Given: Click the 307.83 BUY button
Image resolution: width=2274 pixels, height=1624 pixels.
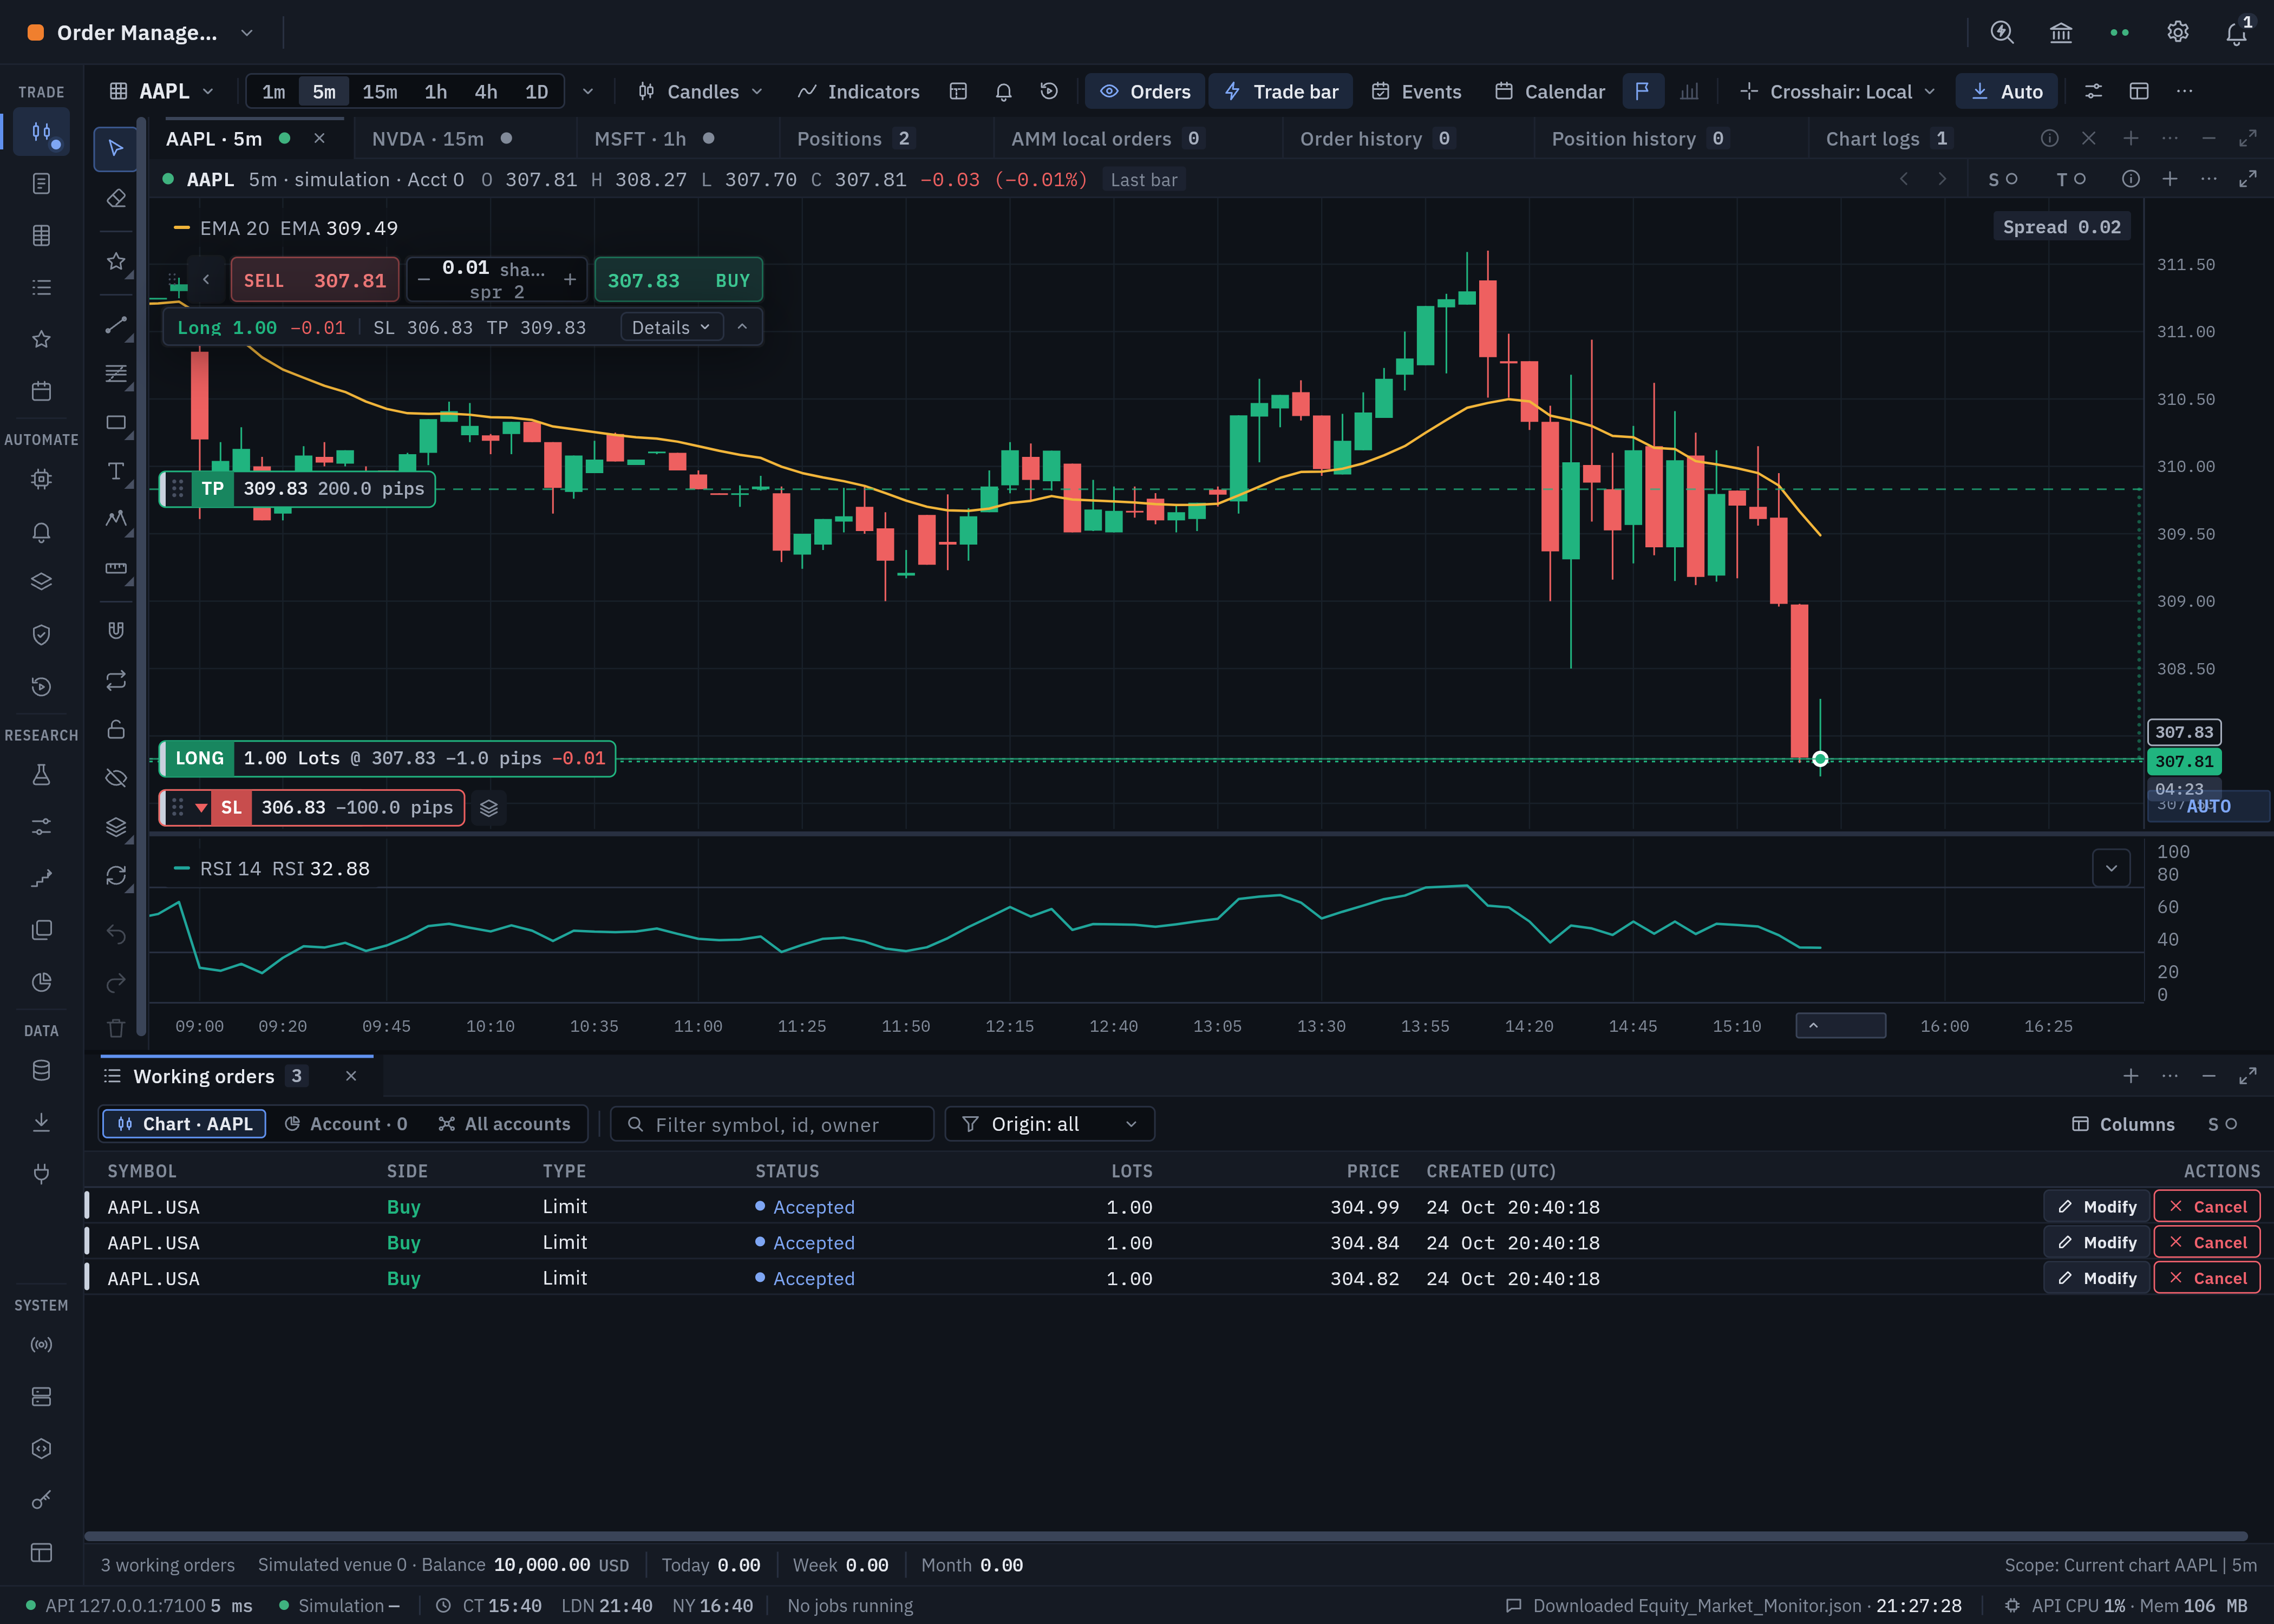Looking at the screenshot, I should click(678, 280).
